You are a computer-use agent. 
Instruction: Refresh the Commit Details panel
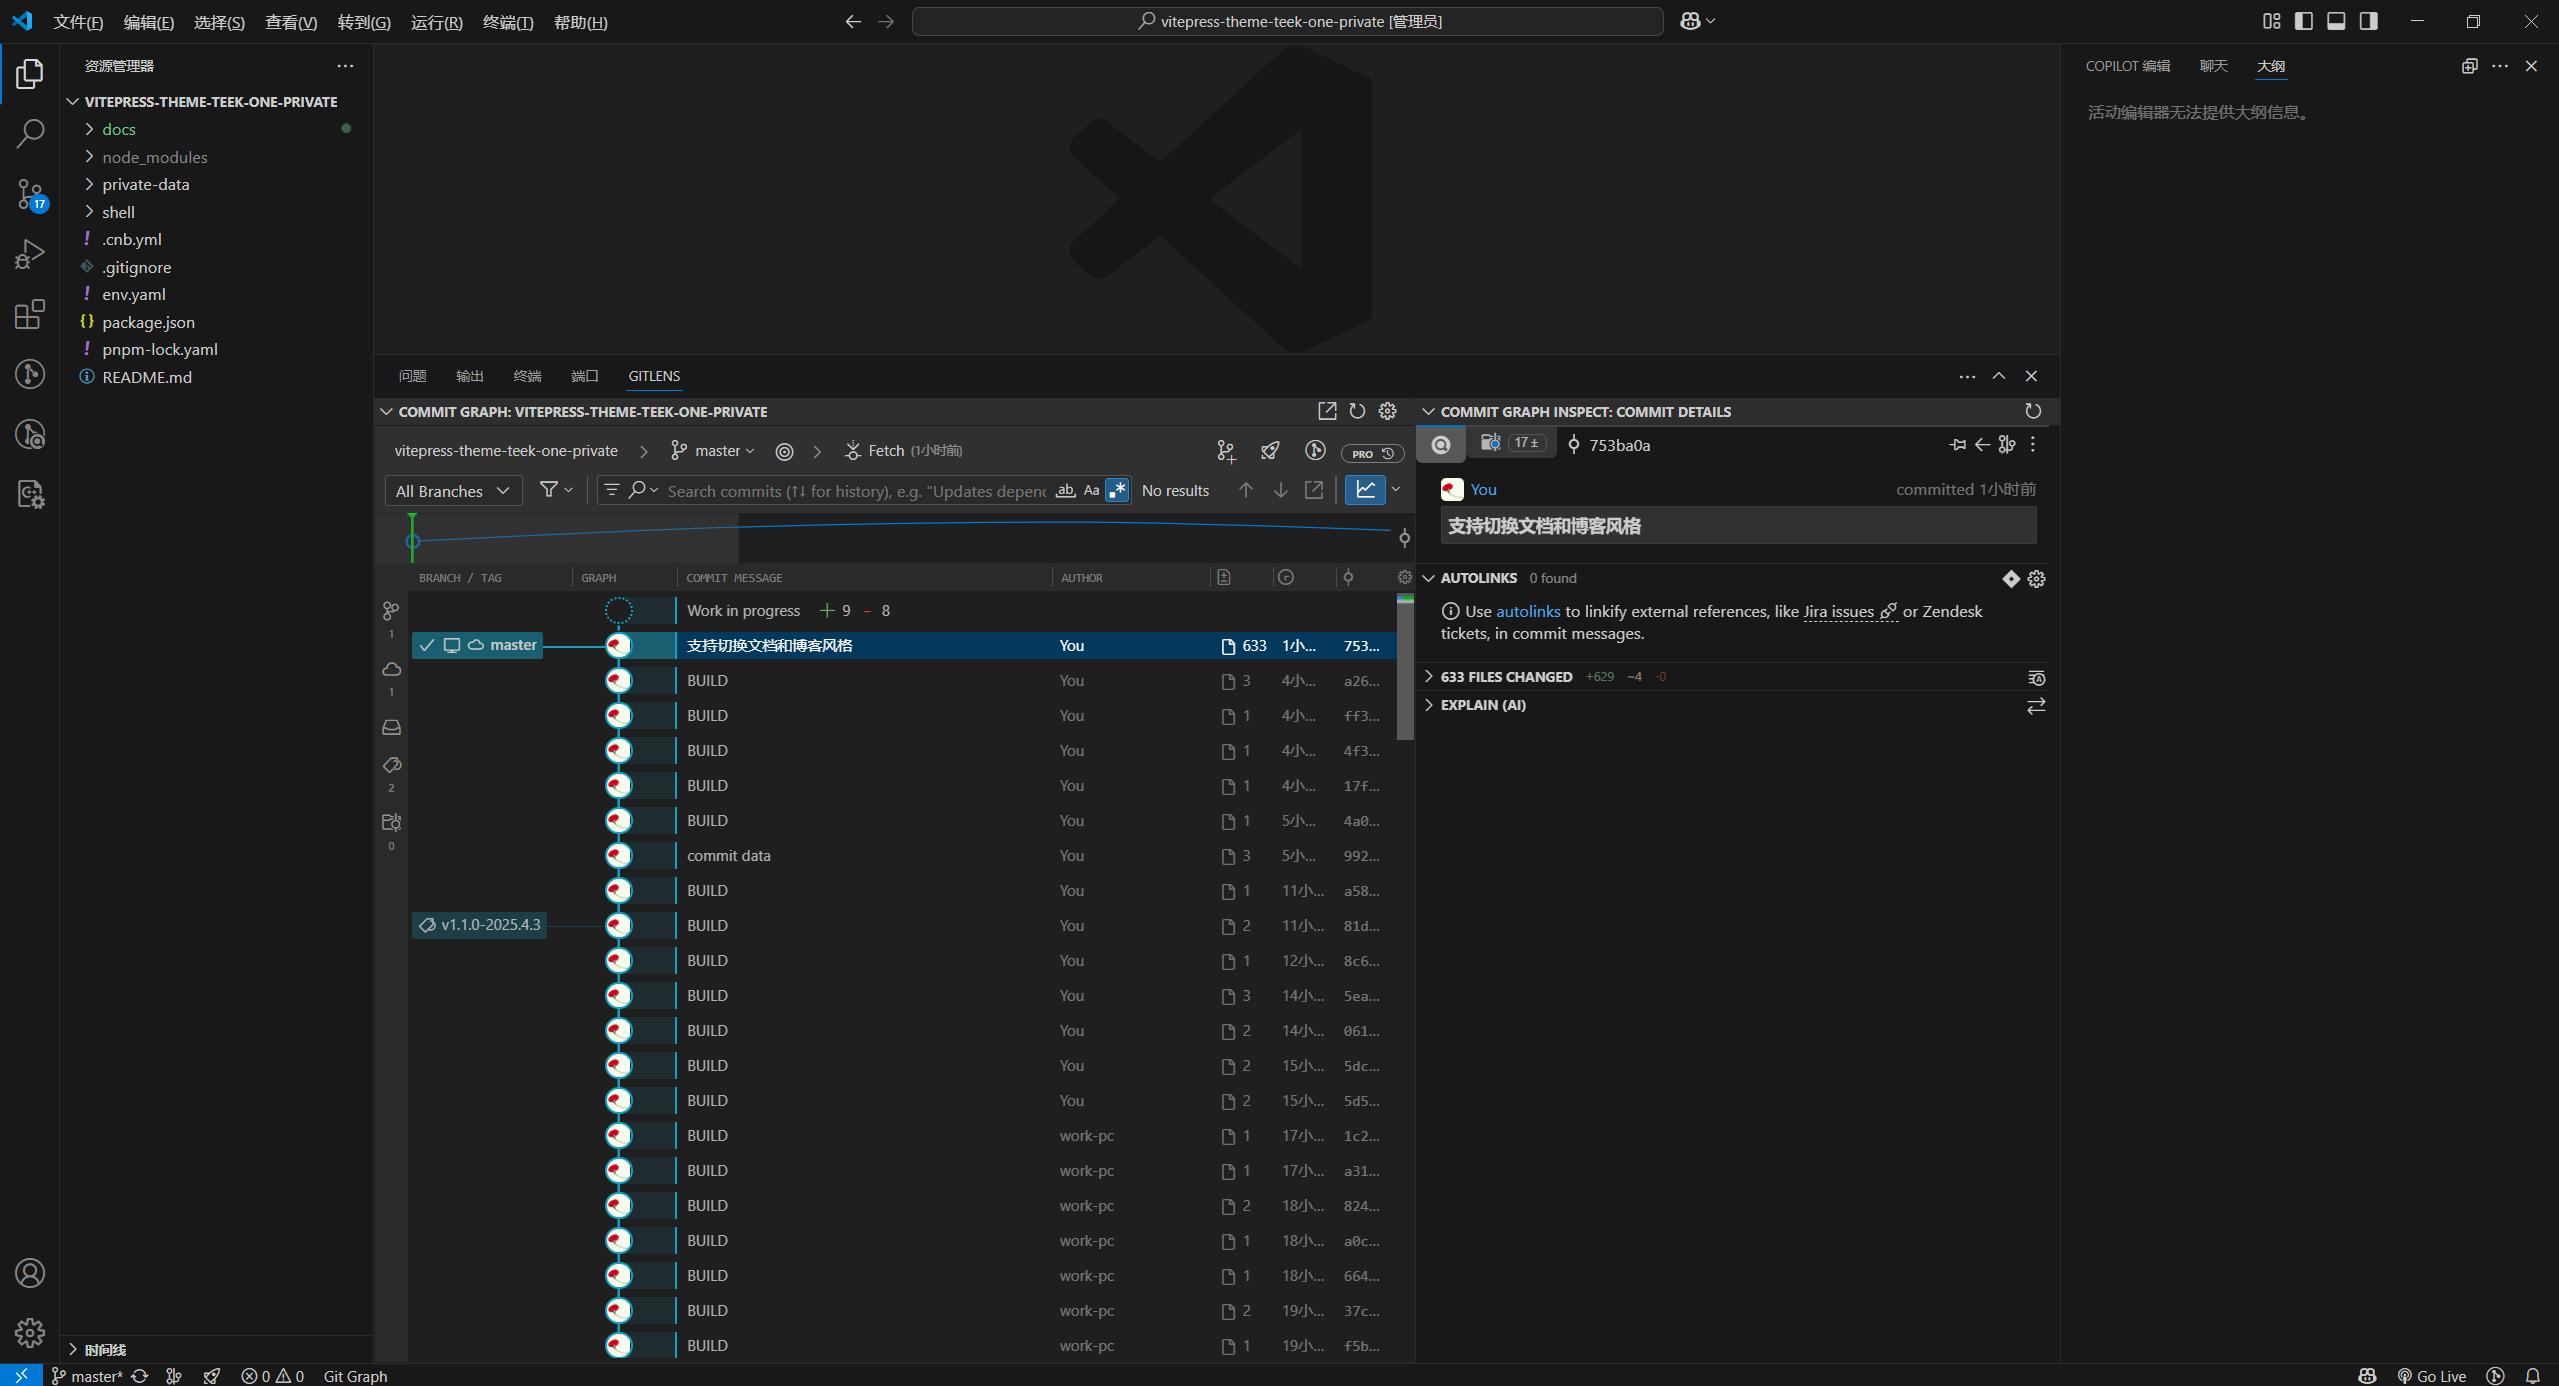pyautogui.click(x=2033, y=411)
